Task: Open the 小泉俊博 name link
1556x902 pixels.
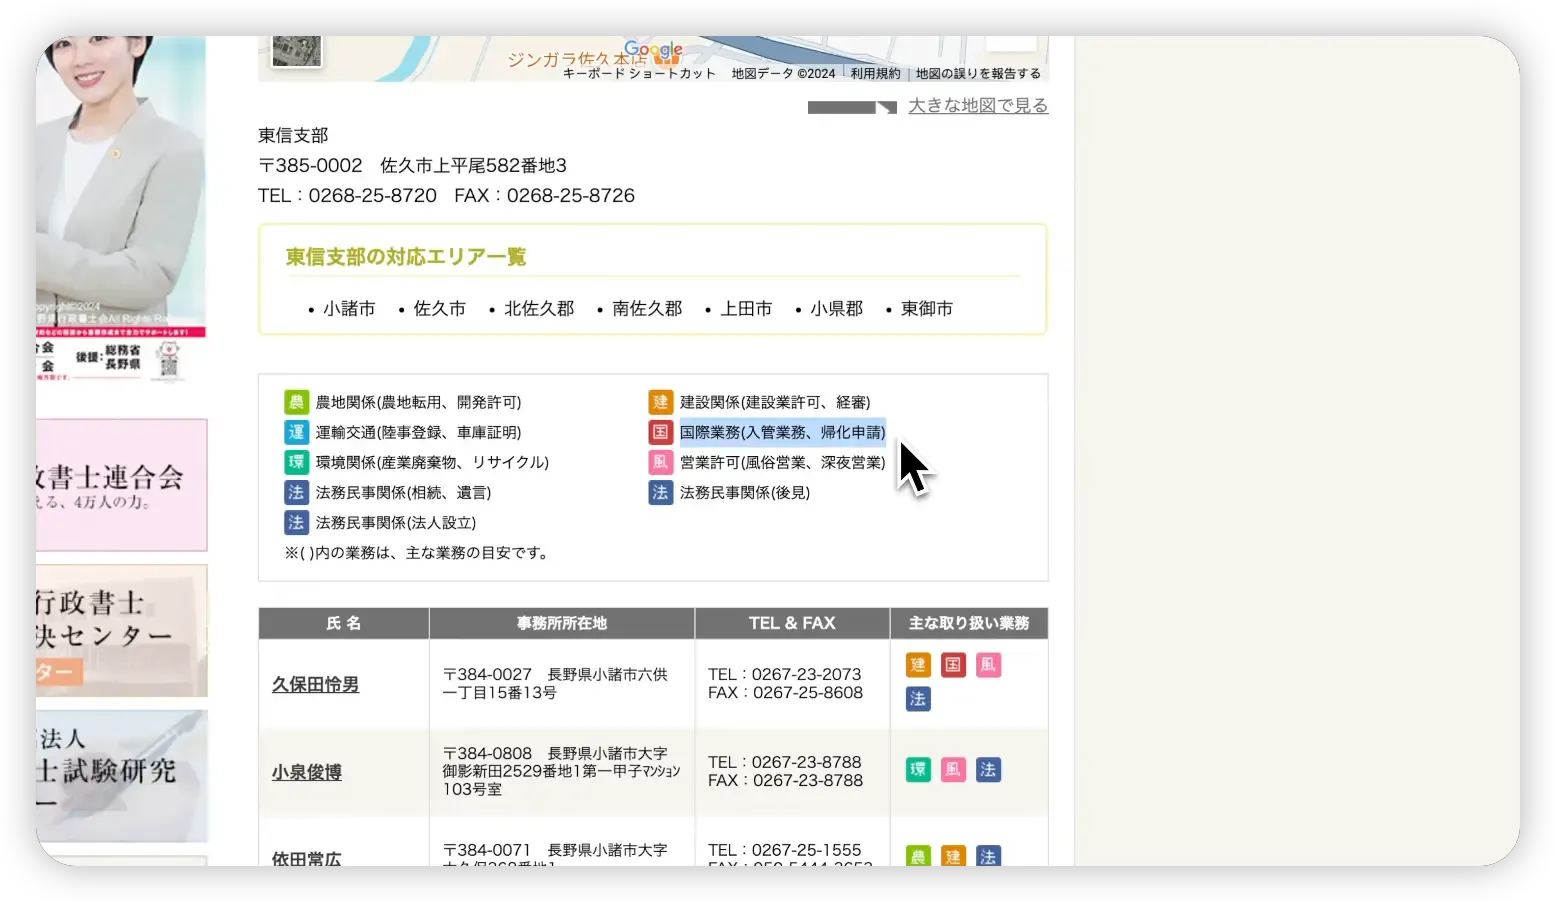Action: tap(307, 773)
